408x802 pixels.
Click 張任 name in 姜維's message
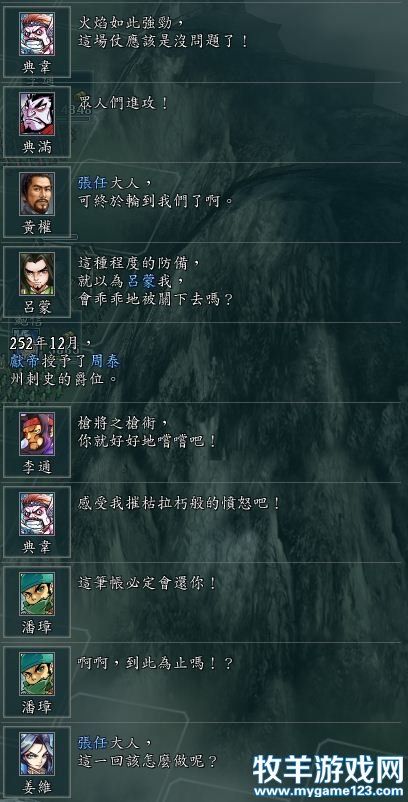click(x=93, y=743)
